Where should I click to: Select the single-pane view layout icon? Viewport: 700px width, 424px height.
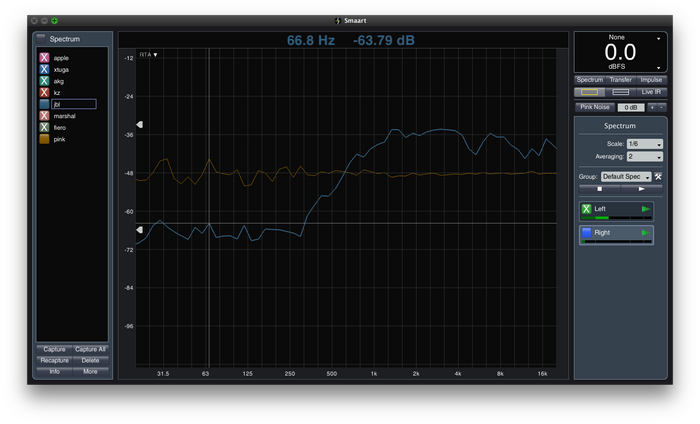click(591, 92)
